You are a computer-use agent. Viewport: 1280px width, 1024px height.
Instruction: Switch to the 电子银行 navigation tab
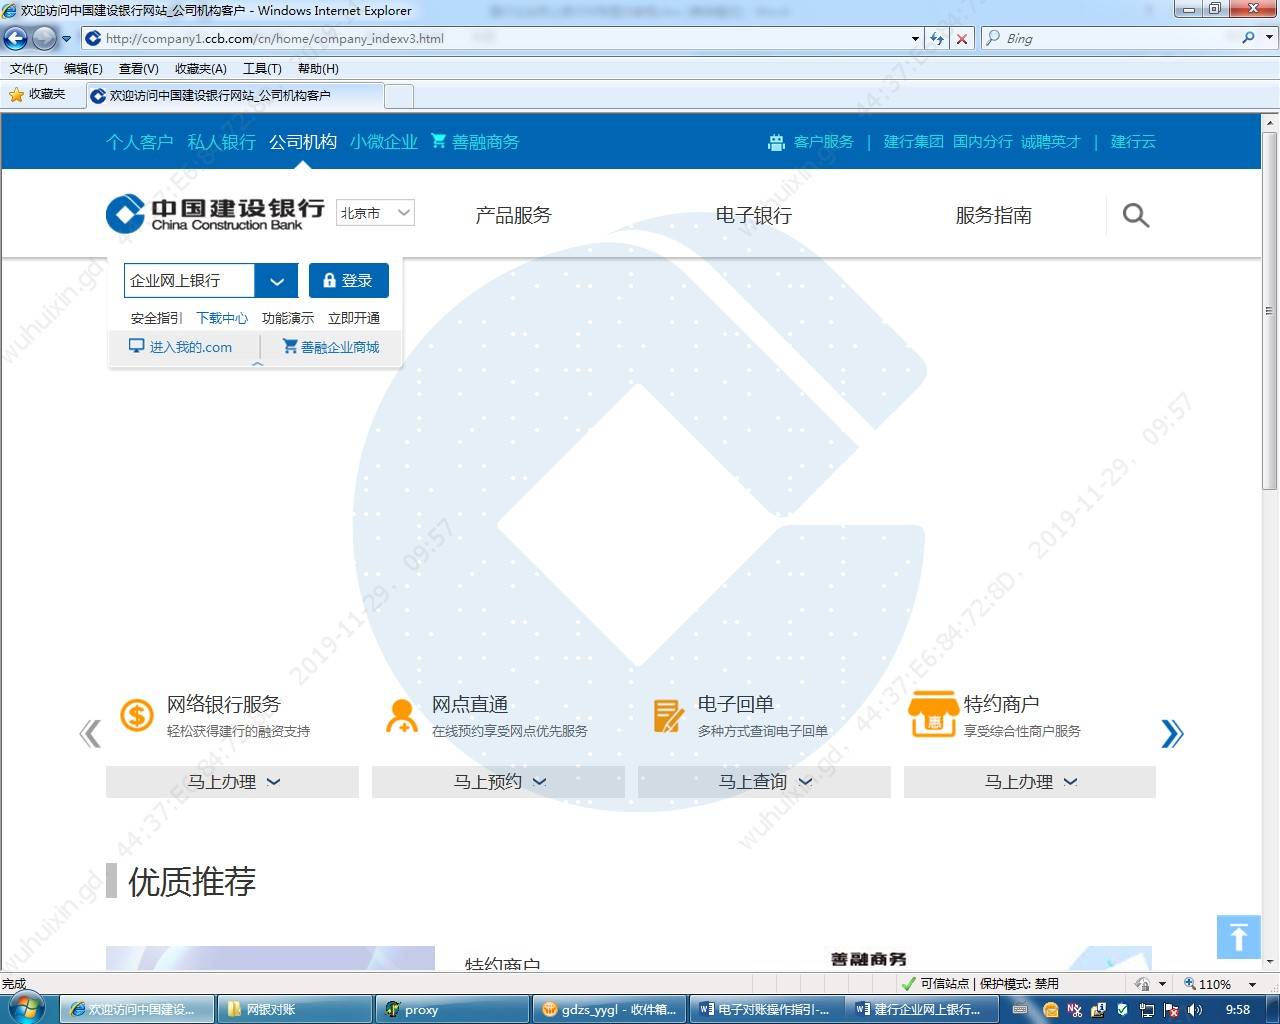pyautogui.click(x=753, y=215)
